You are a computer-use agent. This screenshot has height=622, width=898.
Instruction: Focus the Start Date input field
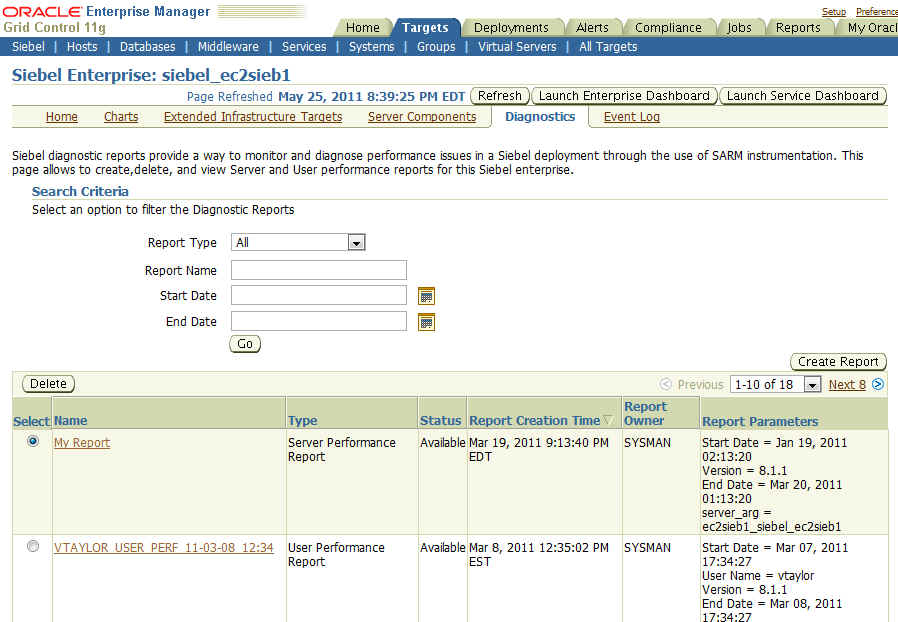pyautogui.click(x=318, y=296)
